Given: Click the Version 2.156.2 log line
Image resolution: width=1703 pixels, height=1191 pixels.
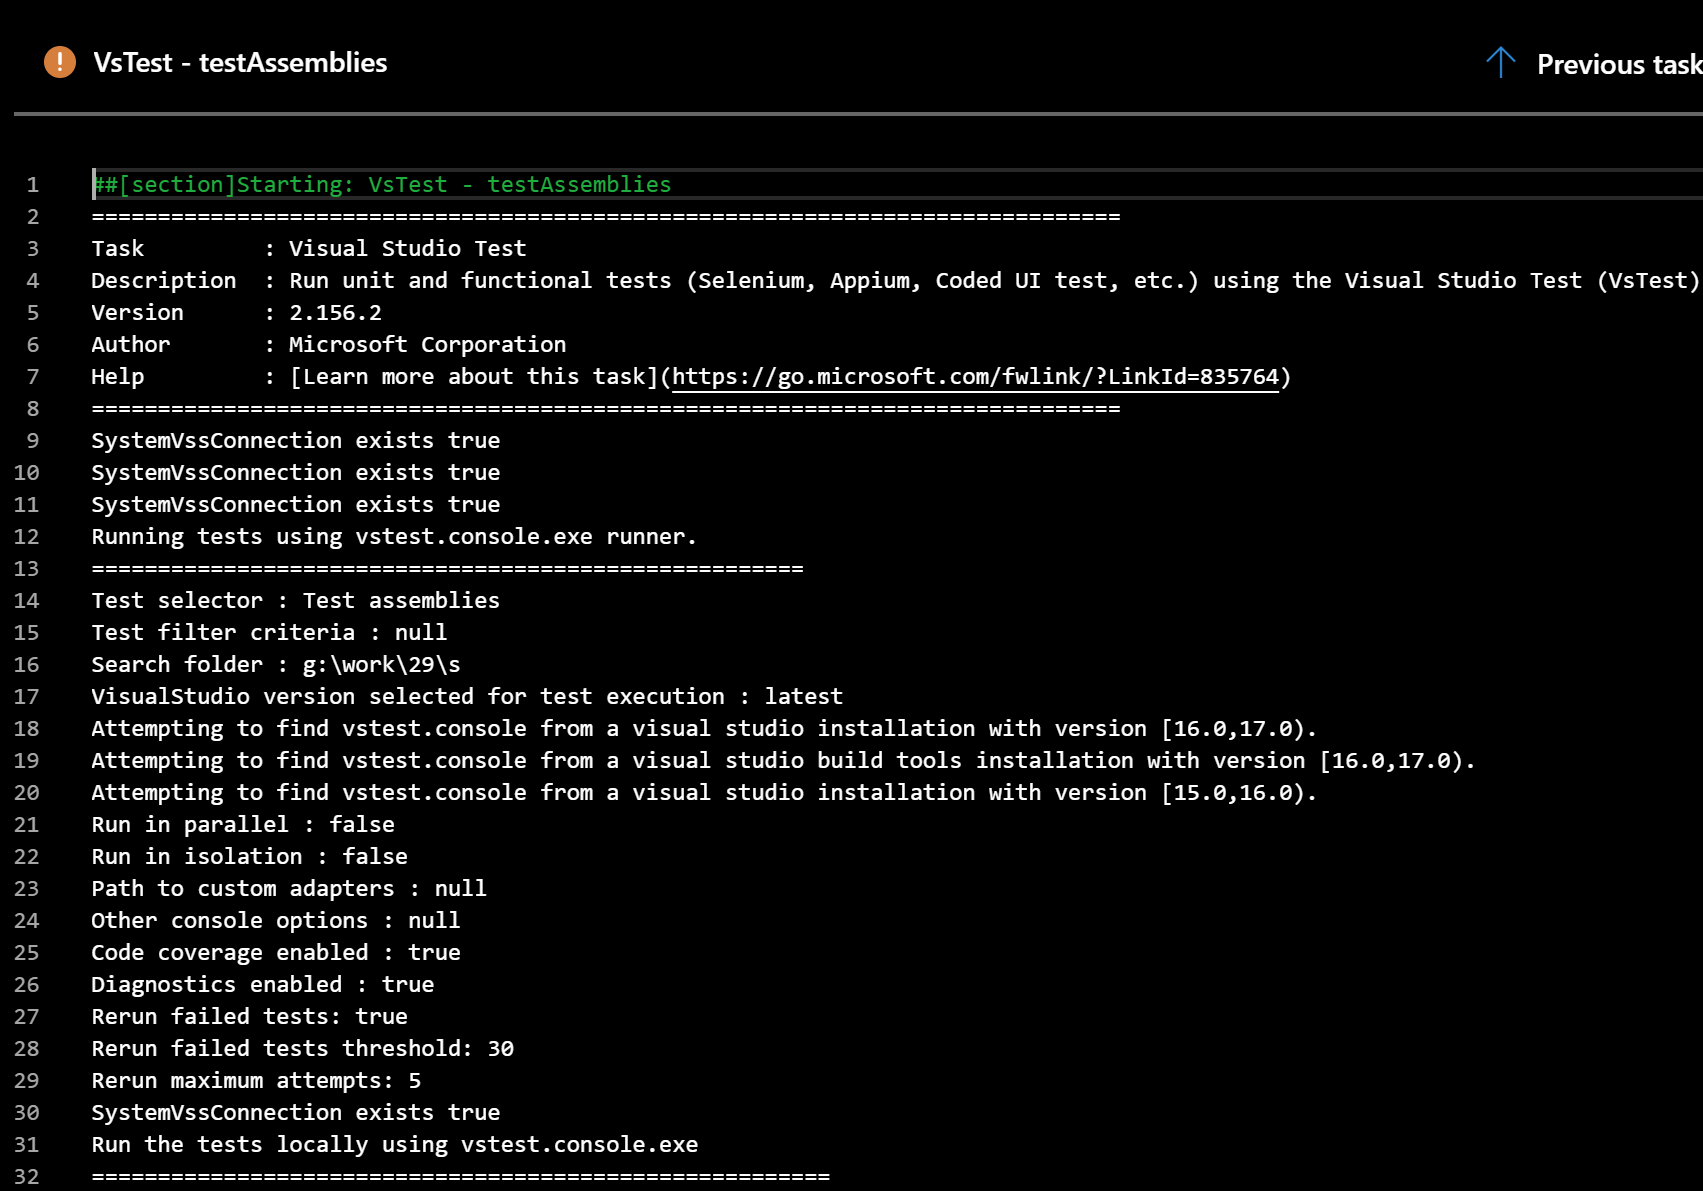Looking at the screenshot, I should tap(236, 313).
